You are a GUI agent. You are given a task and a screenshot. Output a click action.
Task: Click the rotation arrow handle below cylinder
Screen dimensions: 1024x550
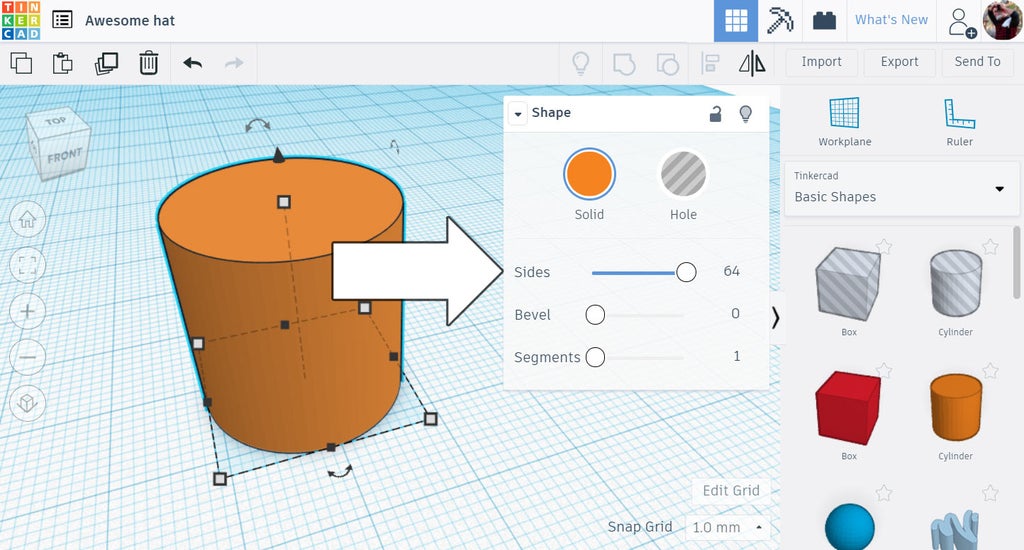[340, 471]
